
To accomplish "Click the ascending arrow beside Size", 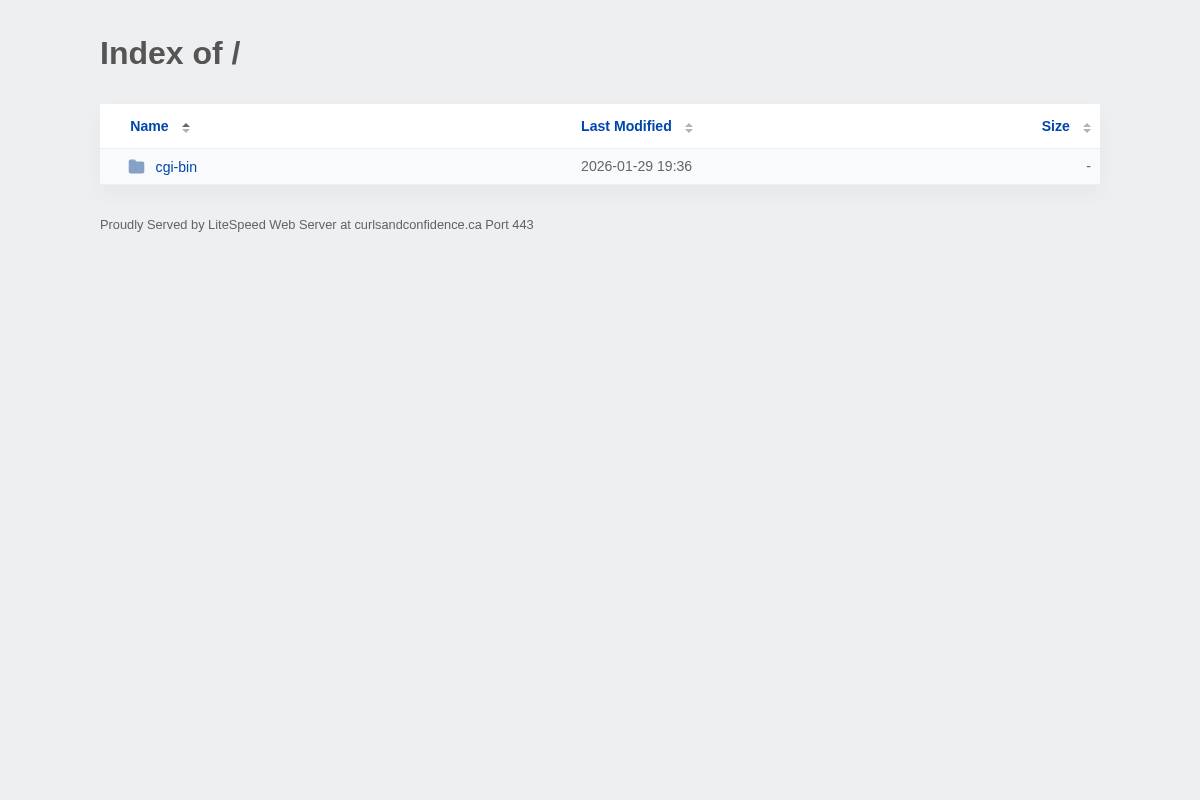I will point(1087,123).
